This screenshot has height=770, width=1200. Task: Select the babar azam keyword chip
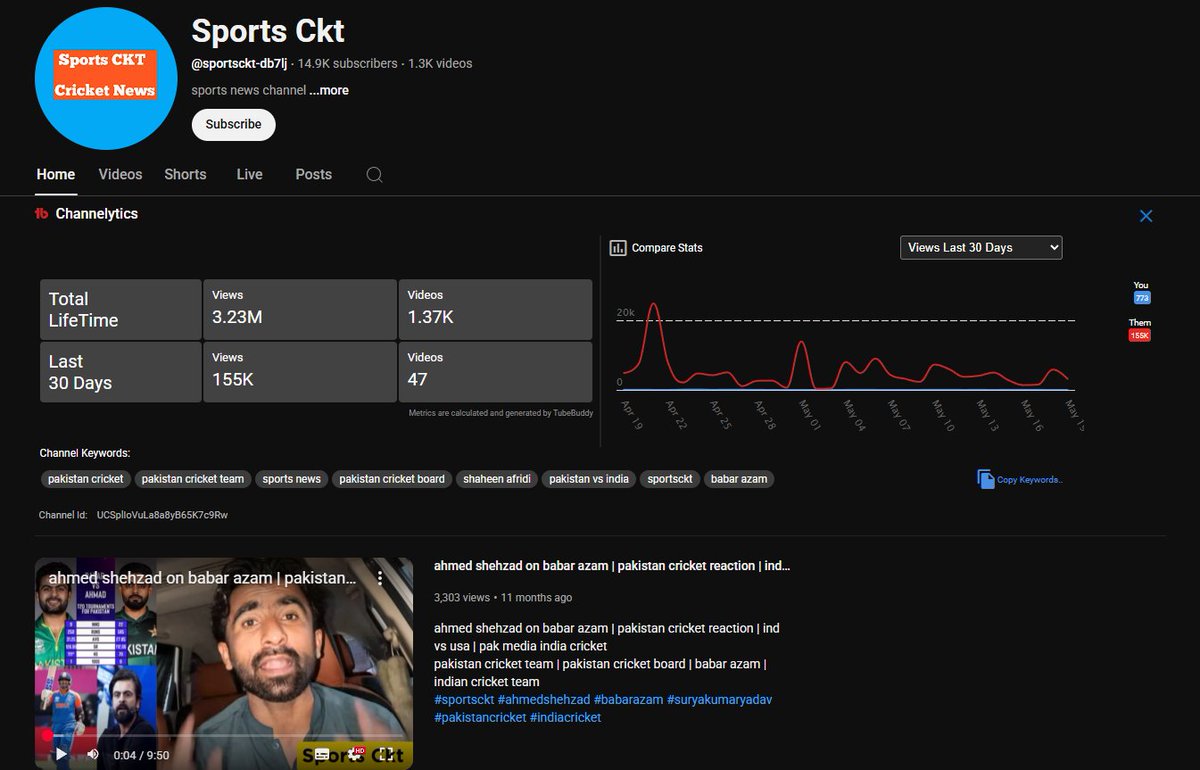click(739, 479)
